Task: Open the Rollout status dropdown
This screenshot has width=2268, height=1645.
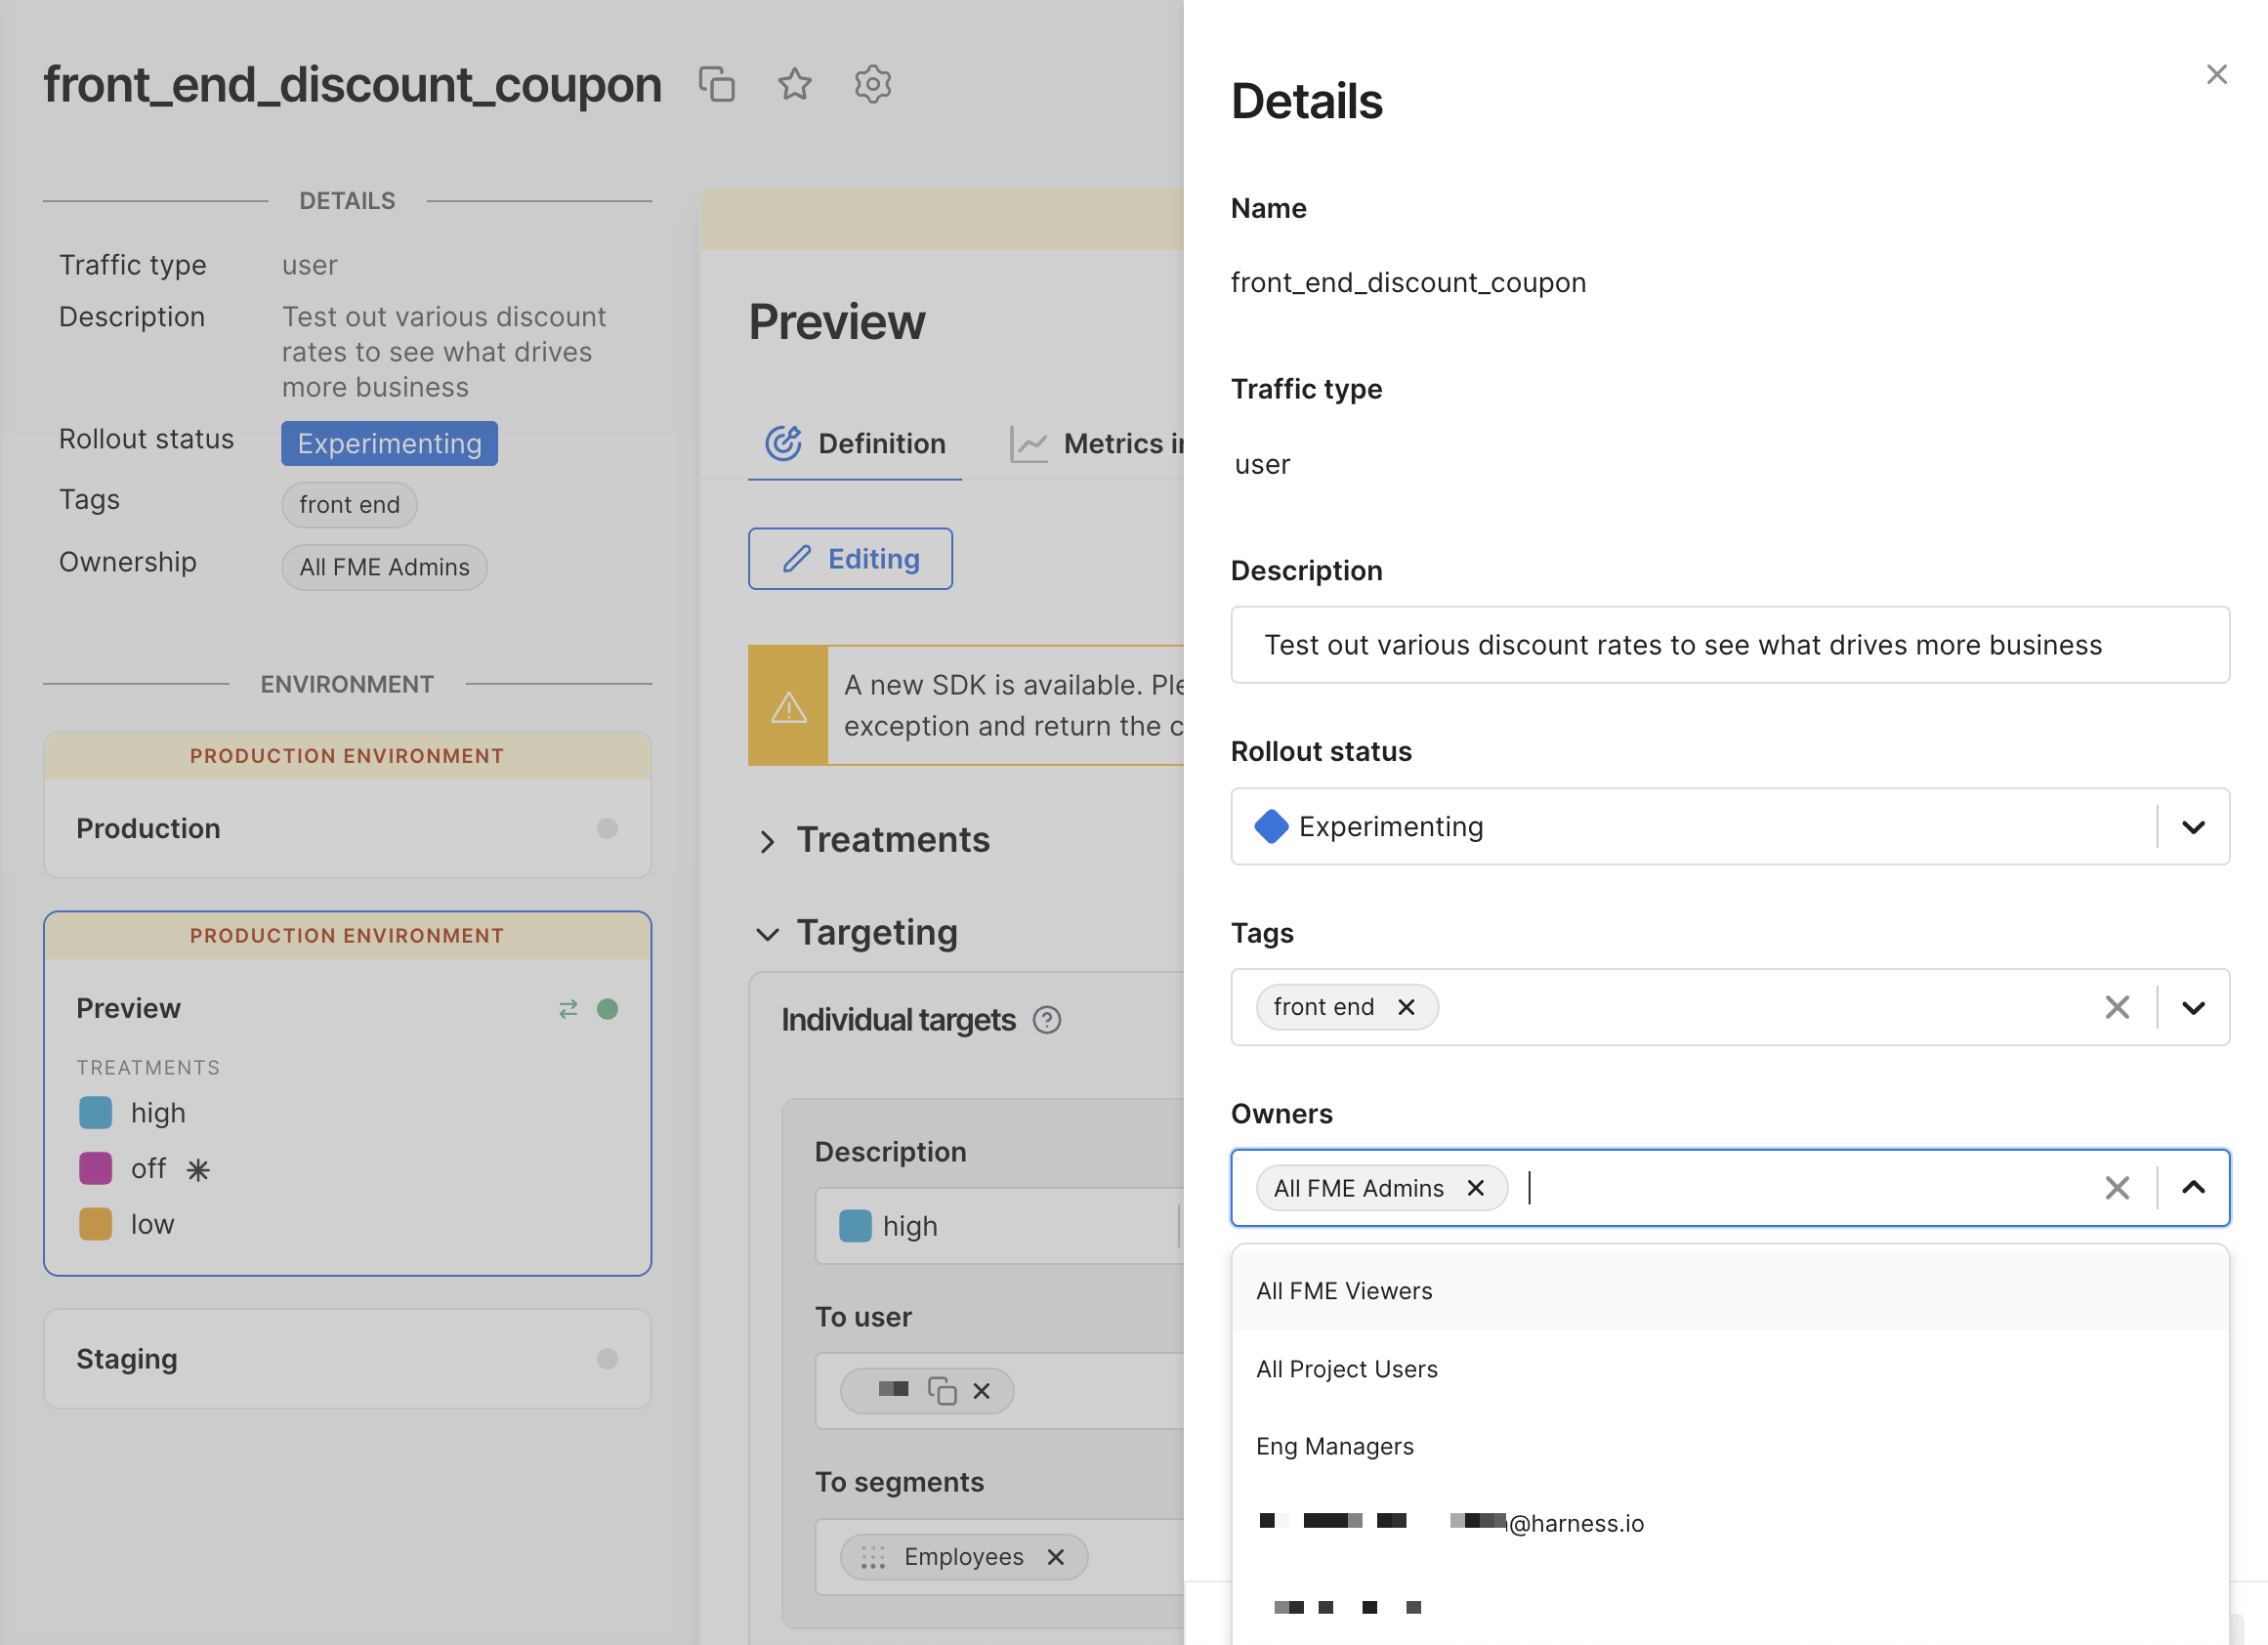Action: pyautogui.click(x=2192, y=827)
